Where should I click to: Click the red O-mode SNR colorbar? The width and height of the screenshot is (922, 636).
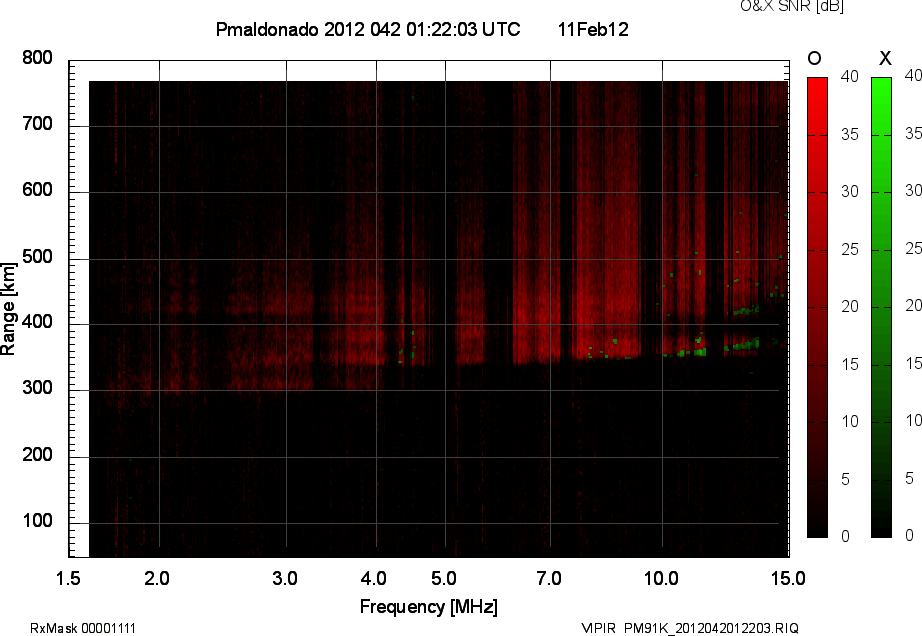(817, 307)
